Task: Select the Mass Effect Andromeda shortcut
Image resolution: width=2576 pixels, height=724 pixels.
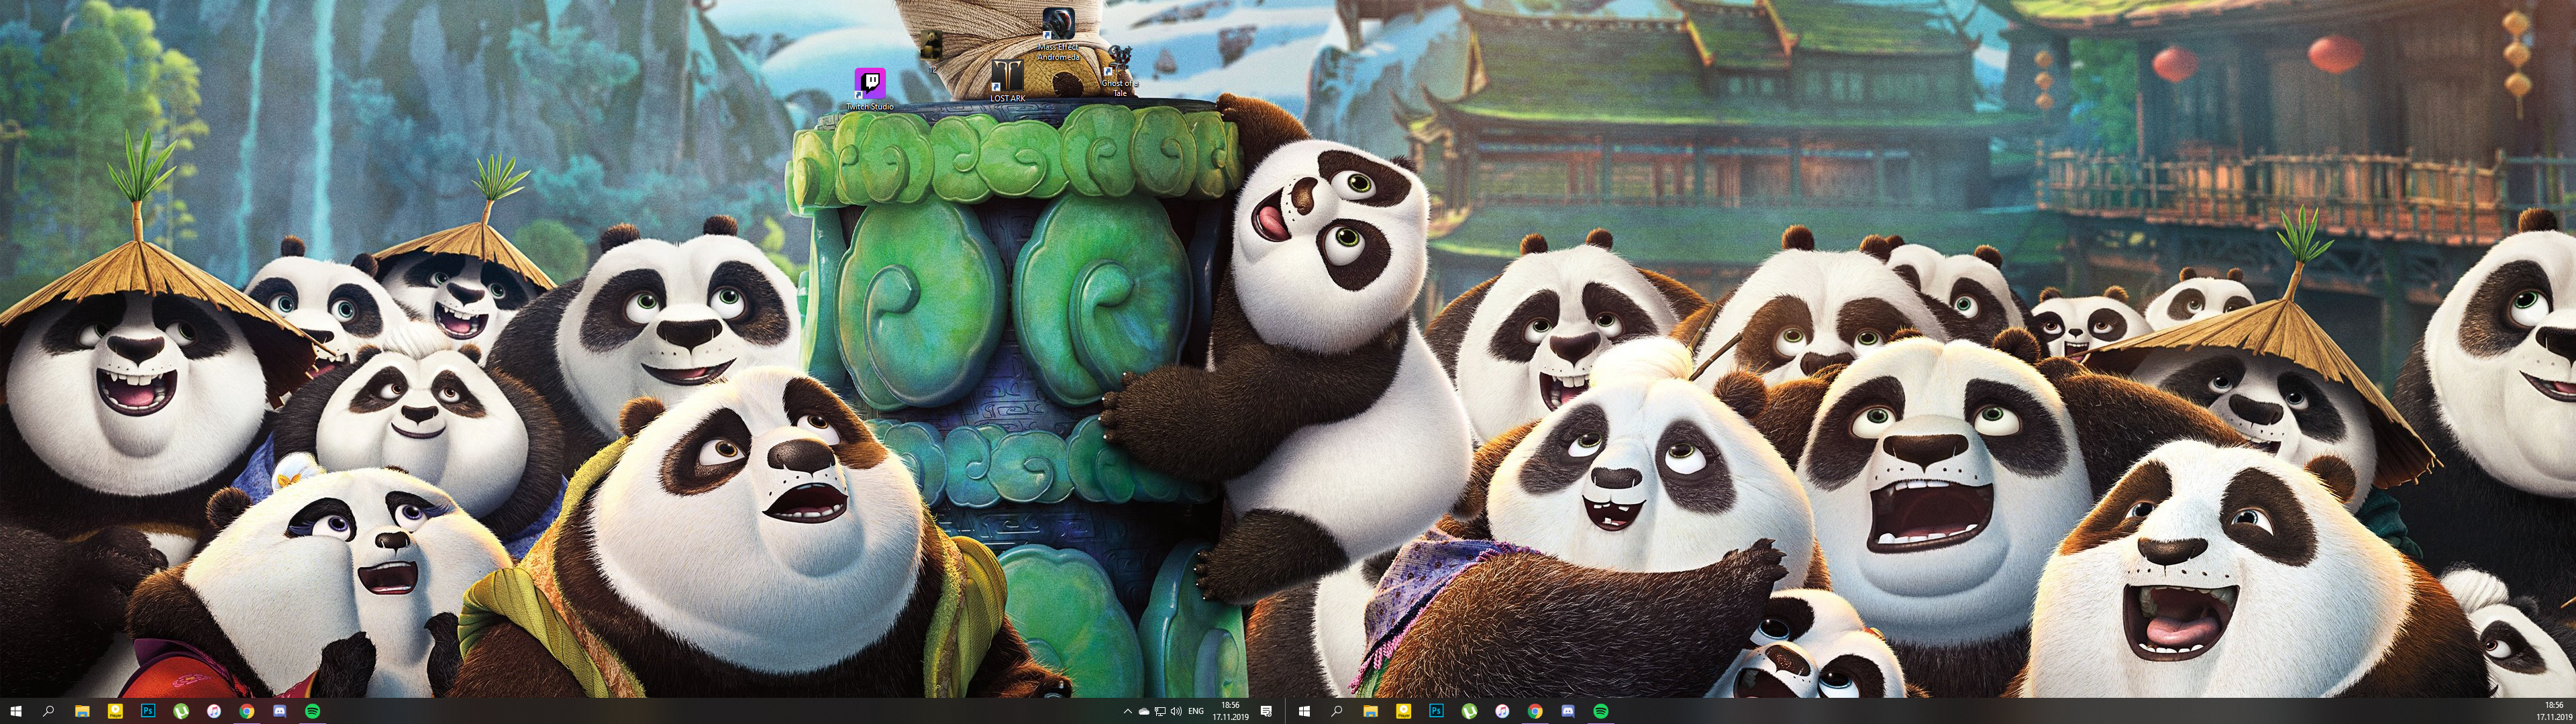Action: click(1058, 35)
